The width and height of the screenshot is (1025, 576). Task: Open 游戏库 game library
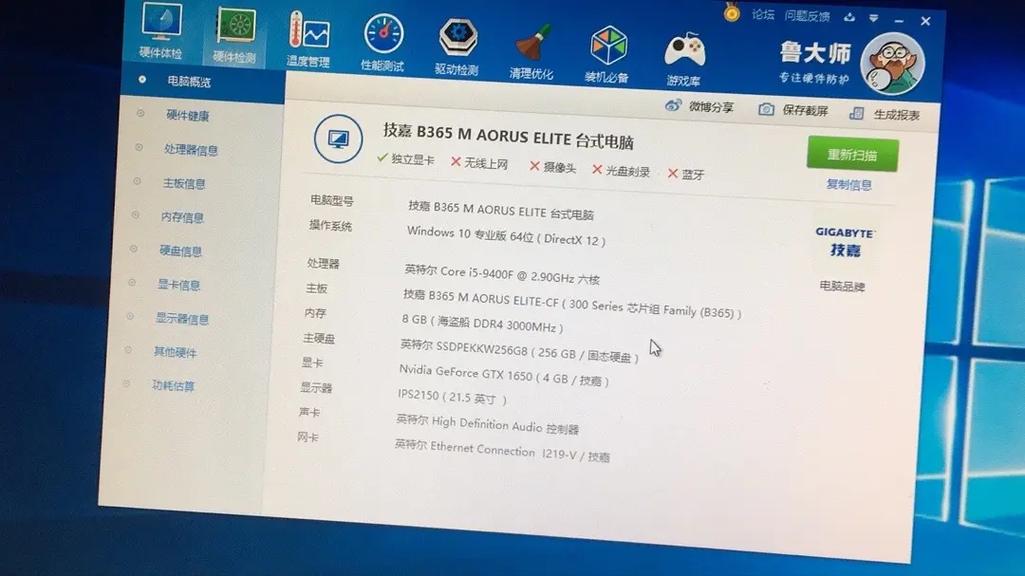[x=684, y=60]
